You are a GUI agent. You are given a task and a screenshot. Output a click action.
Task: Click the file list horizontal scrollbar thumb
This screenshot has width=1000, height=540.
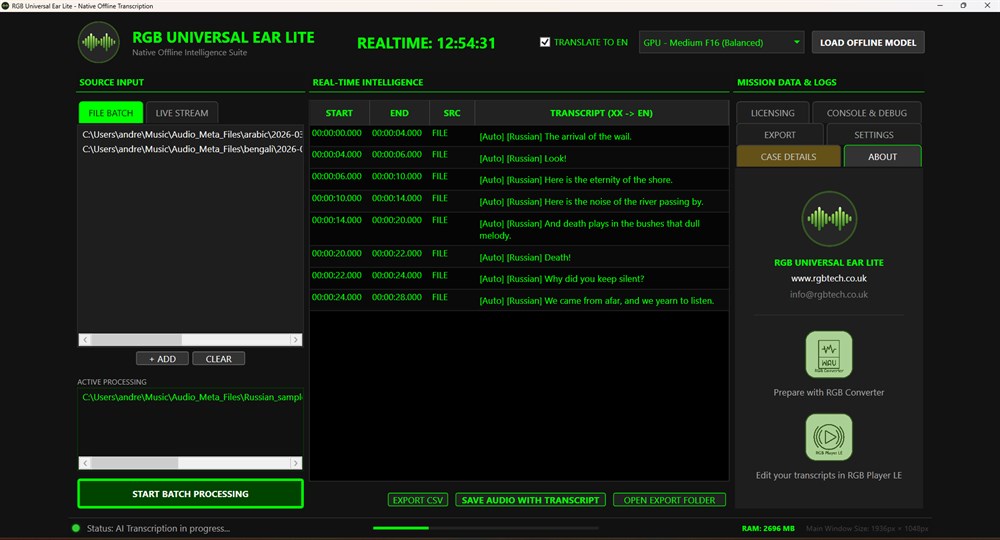136,340
